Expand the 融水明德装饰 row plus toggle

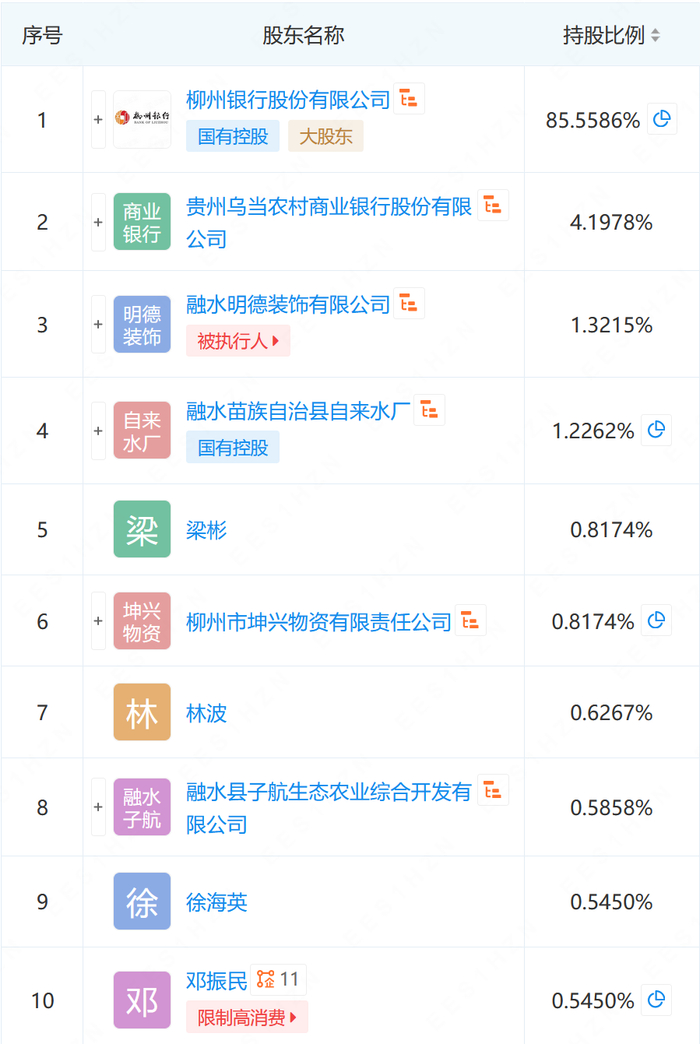98,324
